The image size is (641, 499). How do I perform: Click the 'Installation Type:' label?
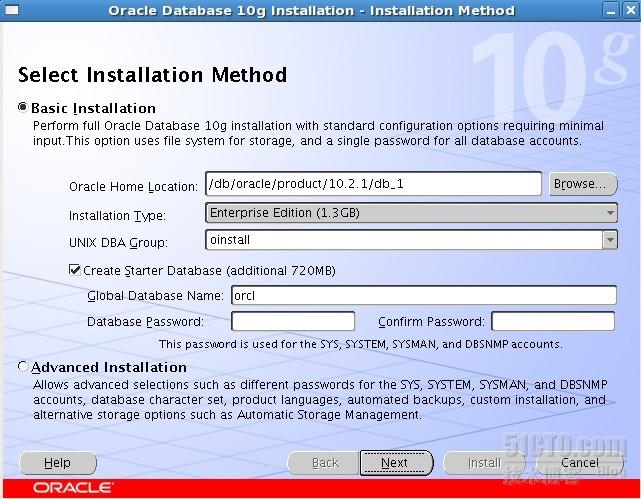117,215
